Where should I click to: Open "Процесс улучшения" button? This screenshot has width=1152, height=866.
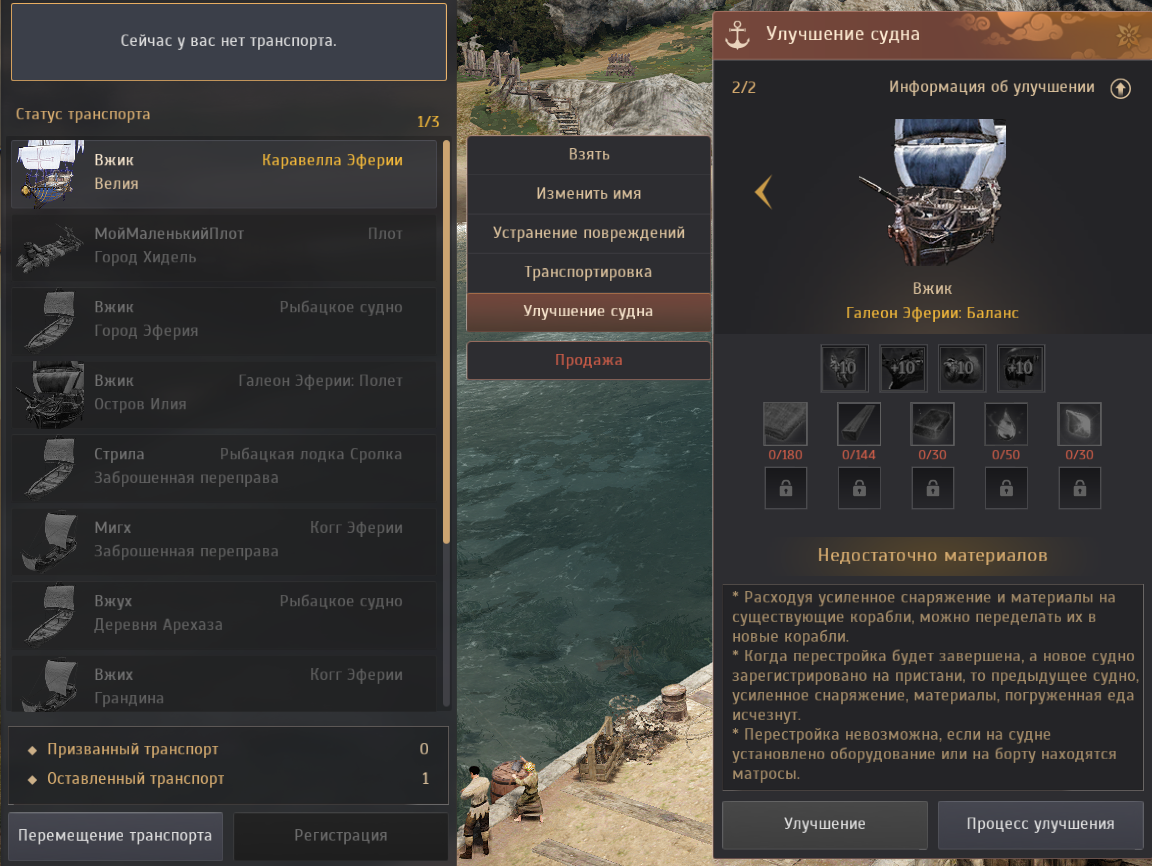[1040, 824]
